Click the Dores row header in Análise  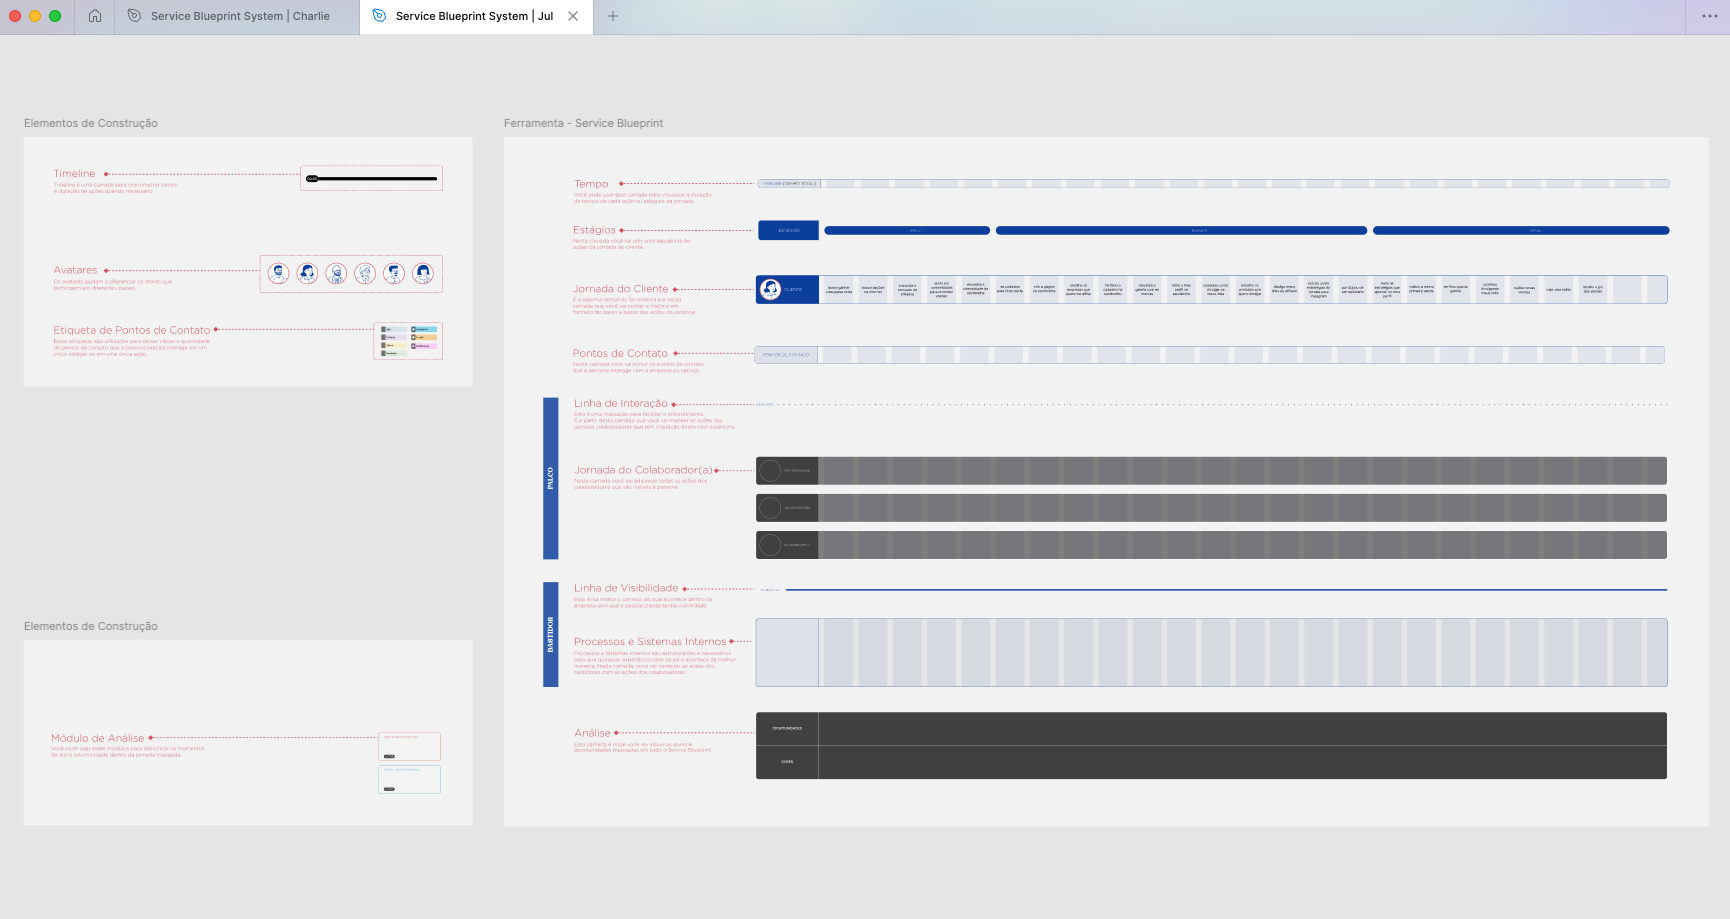[x=787, y=762]
